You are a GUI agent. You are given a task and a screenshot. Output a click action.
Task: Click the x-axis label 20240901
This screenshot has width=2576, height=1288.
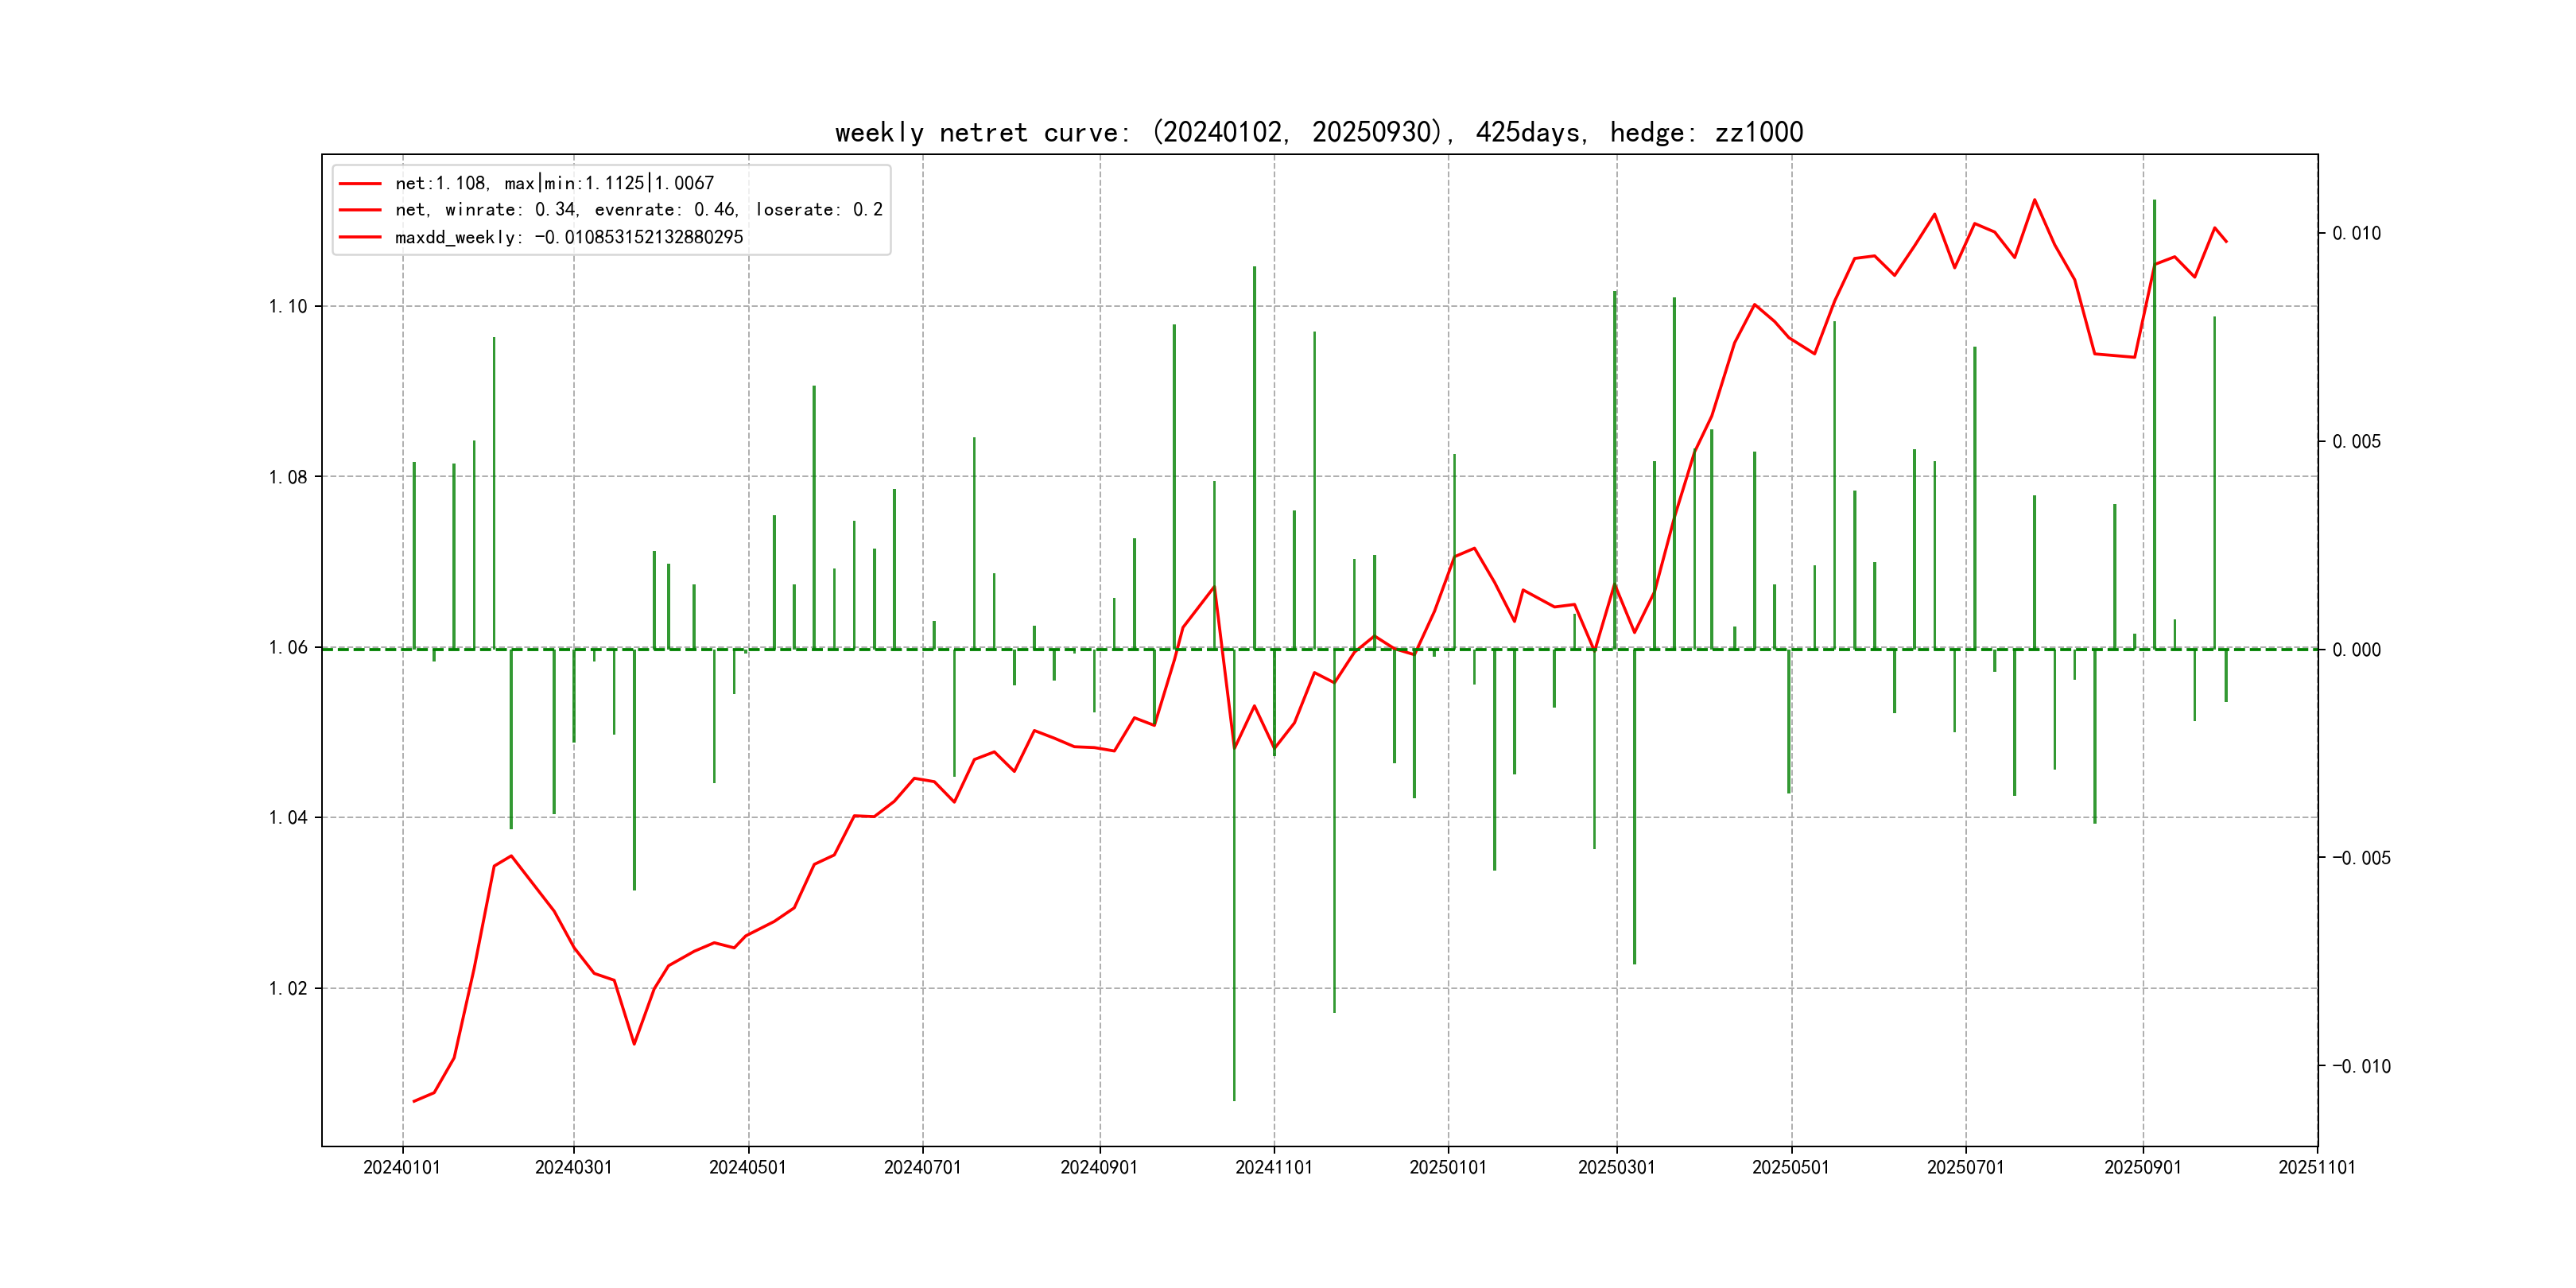tap(1099, 1167)
